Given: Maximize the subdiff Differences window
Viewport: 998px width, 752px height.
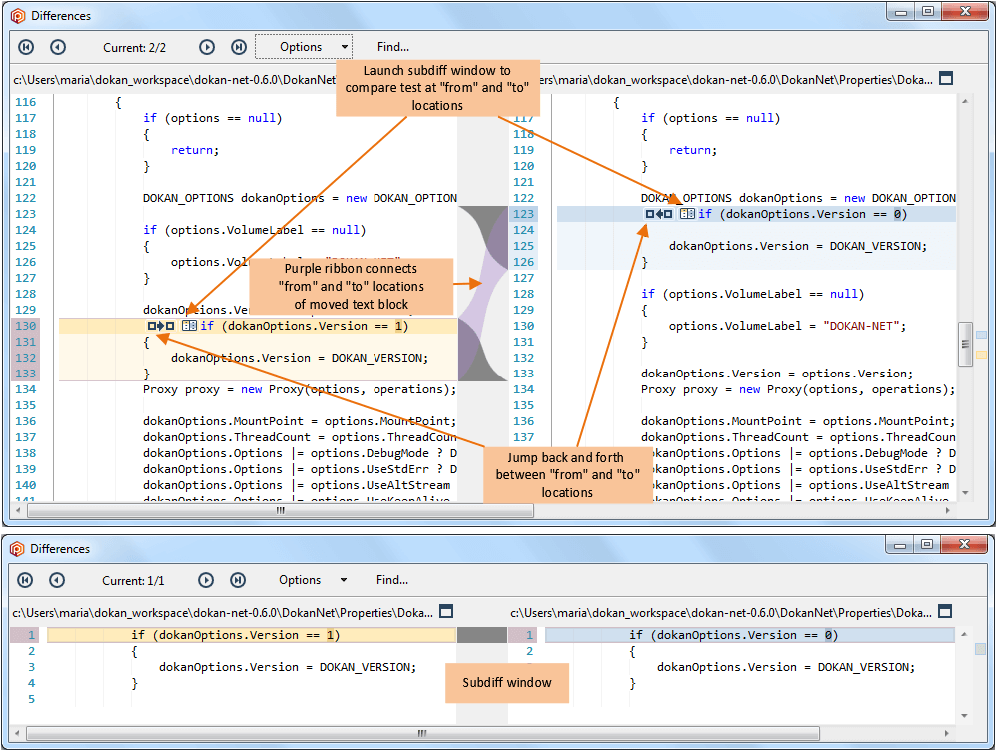Looking at the screenshot, I should [927, 544].
